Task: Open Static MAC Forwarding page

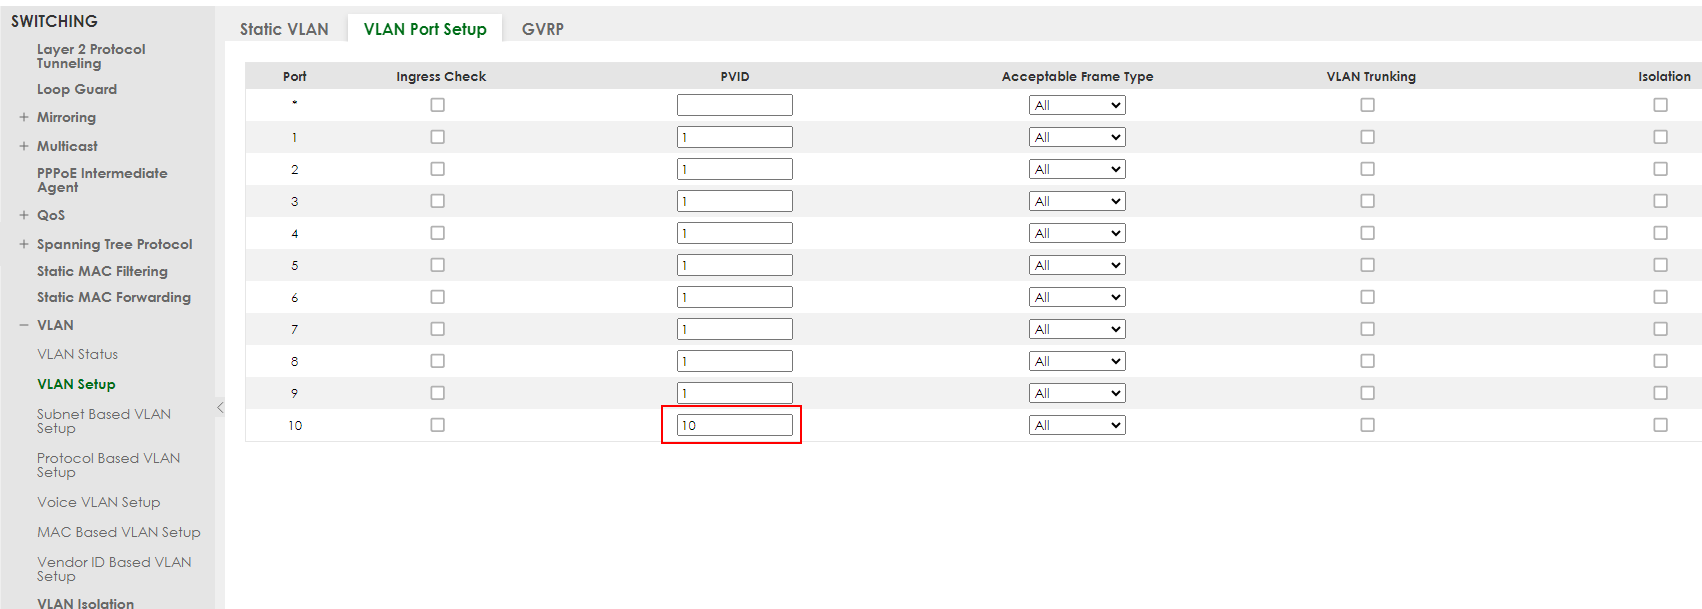Action: (x=113, y=297)
